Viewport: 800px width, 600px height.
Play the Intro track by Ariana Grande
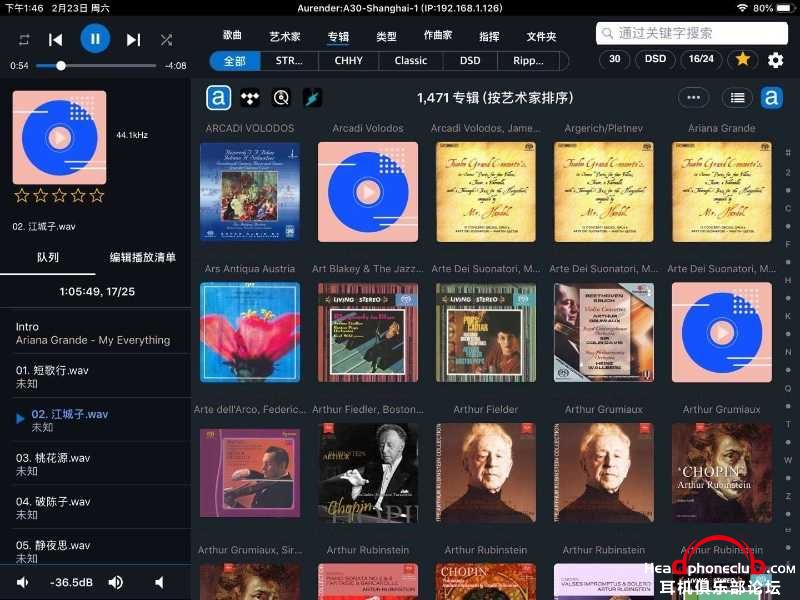click(x=96, y=333)
